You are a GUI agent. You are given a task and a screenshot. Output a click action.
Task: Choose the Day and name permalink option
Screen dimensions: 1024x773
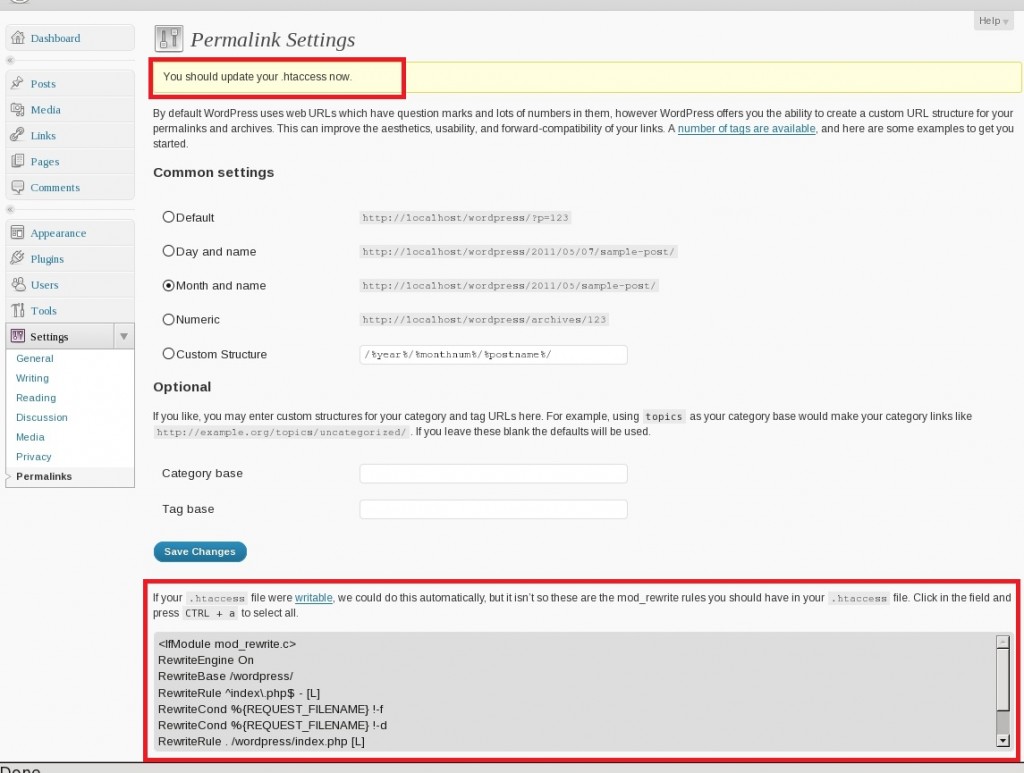click(168, 251)
